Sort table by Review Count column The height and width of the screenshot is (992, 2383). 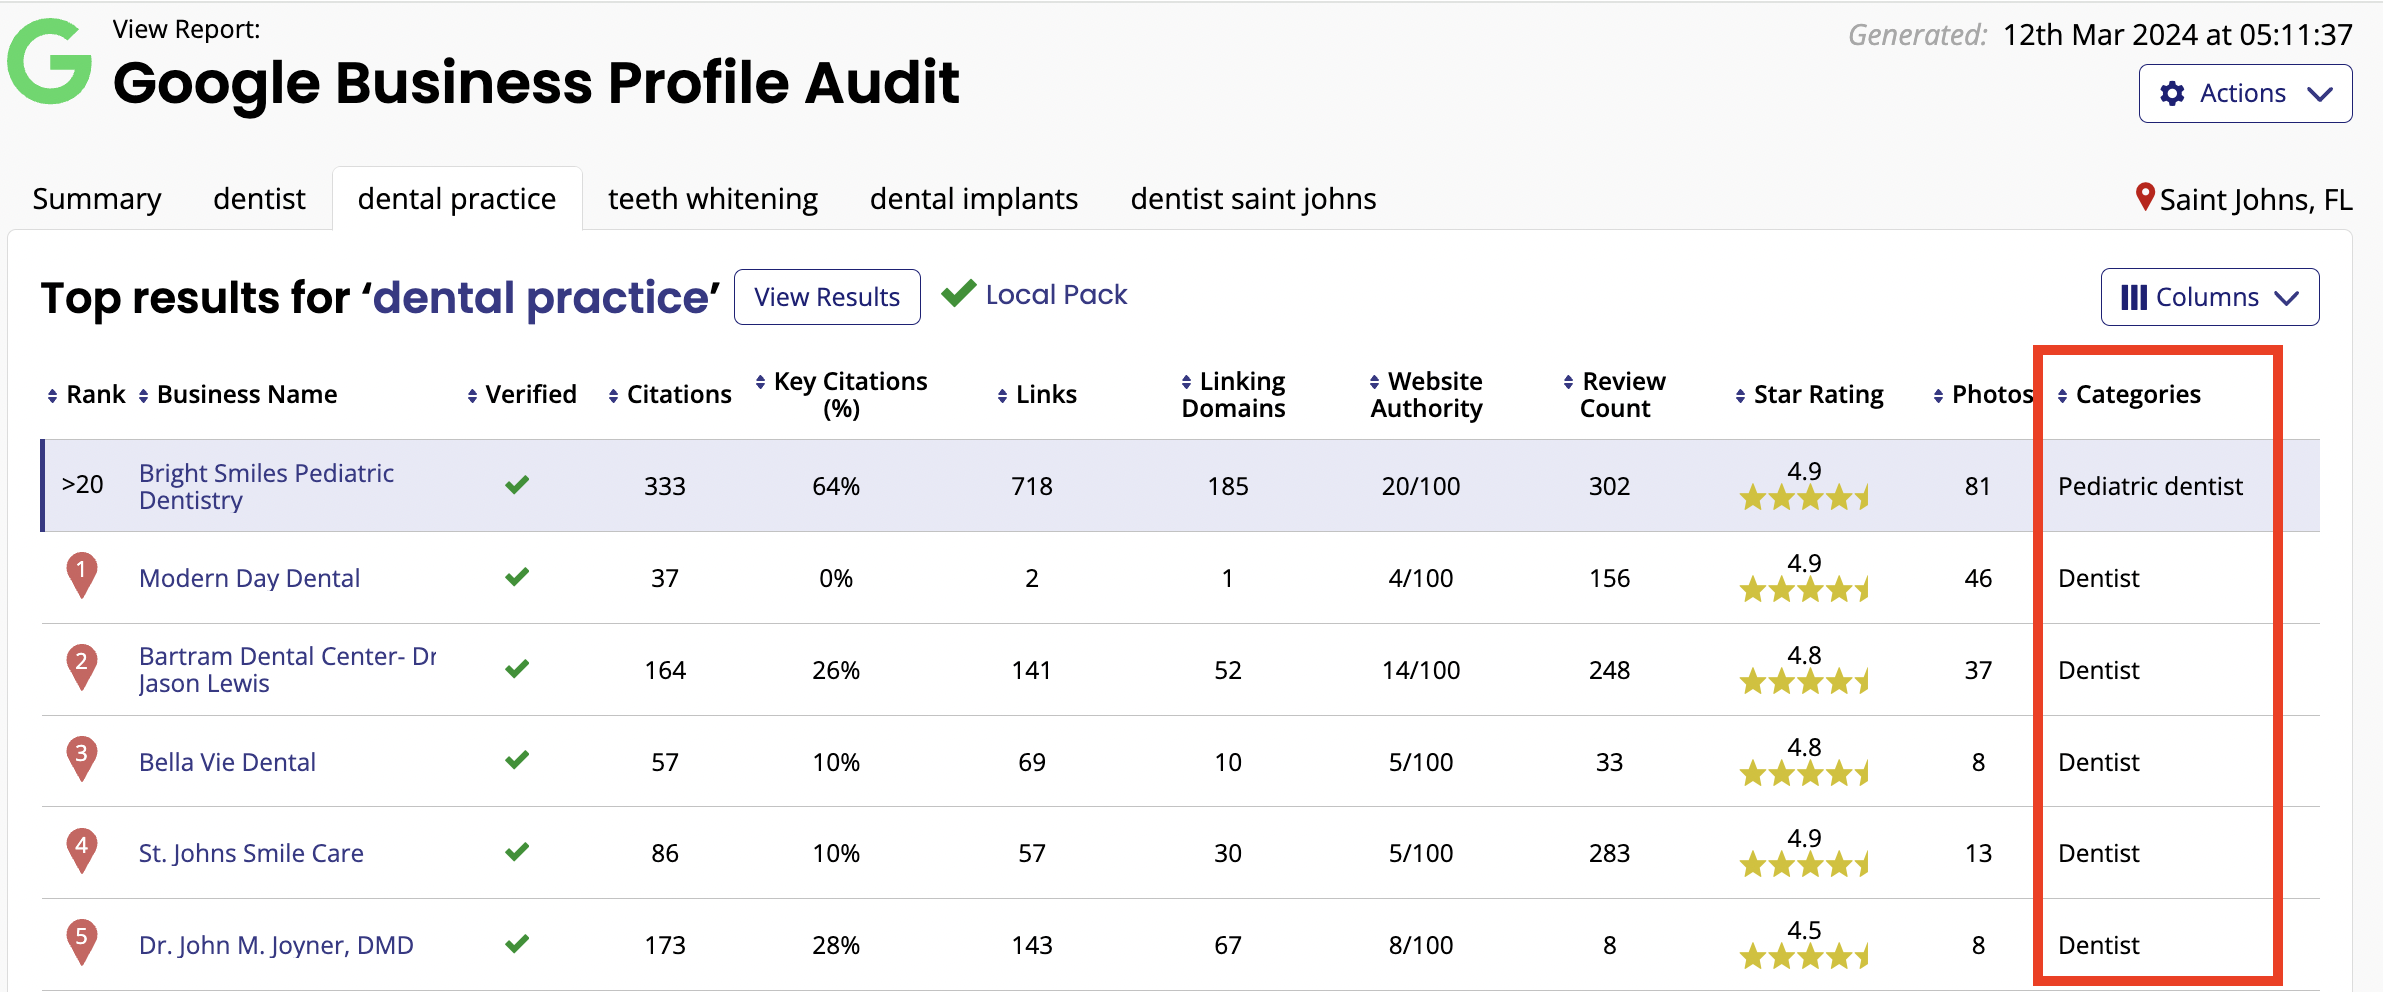(1614, 395)
